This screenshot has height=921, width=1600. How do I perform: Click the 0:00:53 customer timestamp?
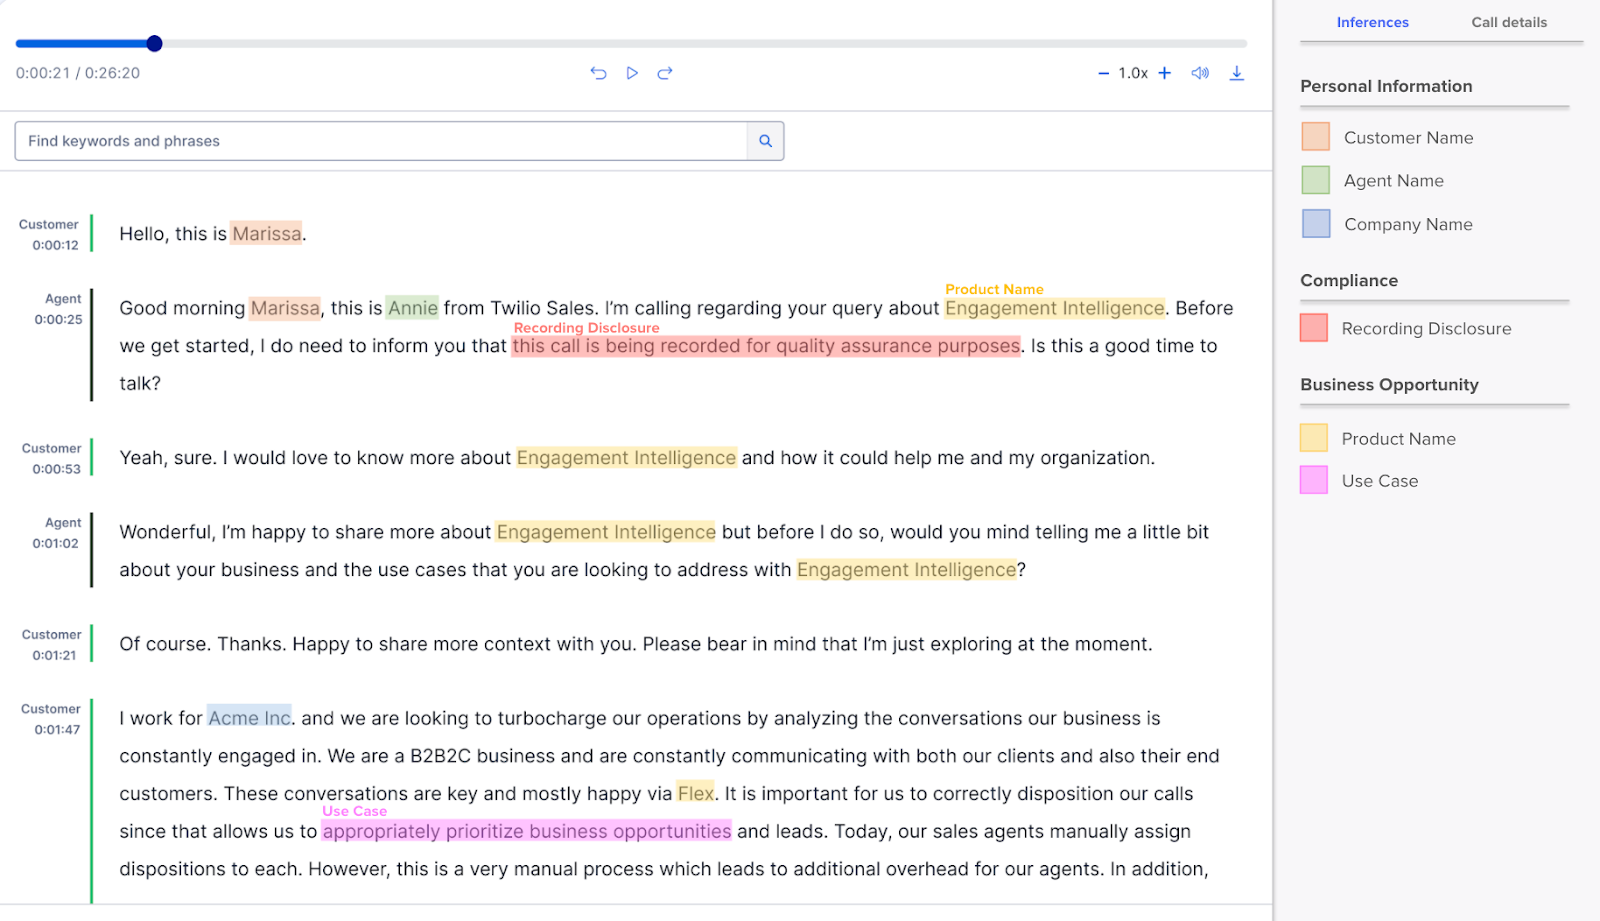pos(56,469)
